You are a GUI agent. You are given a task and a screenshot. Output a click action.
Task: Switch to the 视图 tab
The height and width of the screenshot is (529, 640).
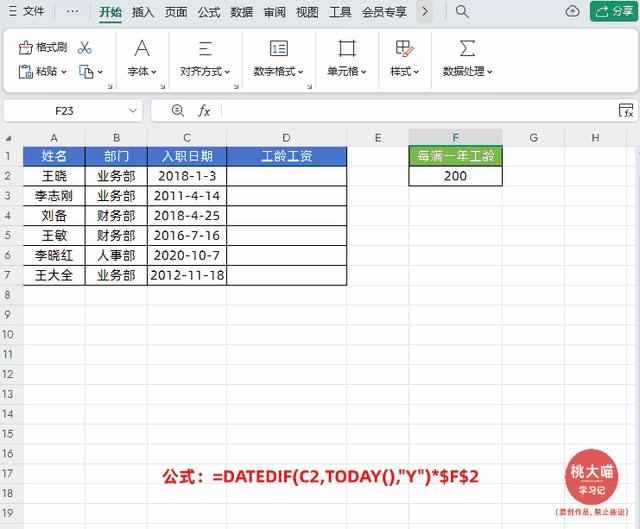coord(307,12)
